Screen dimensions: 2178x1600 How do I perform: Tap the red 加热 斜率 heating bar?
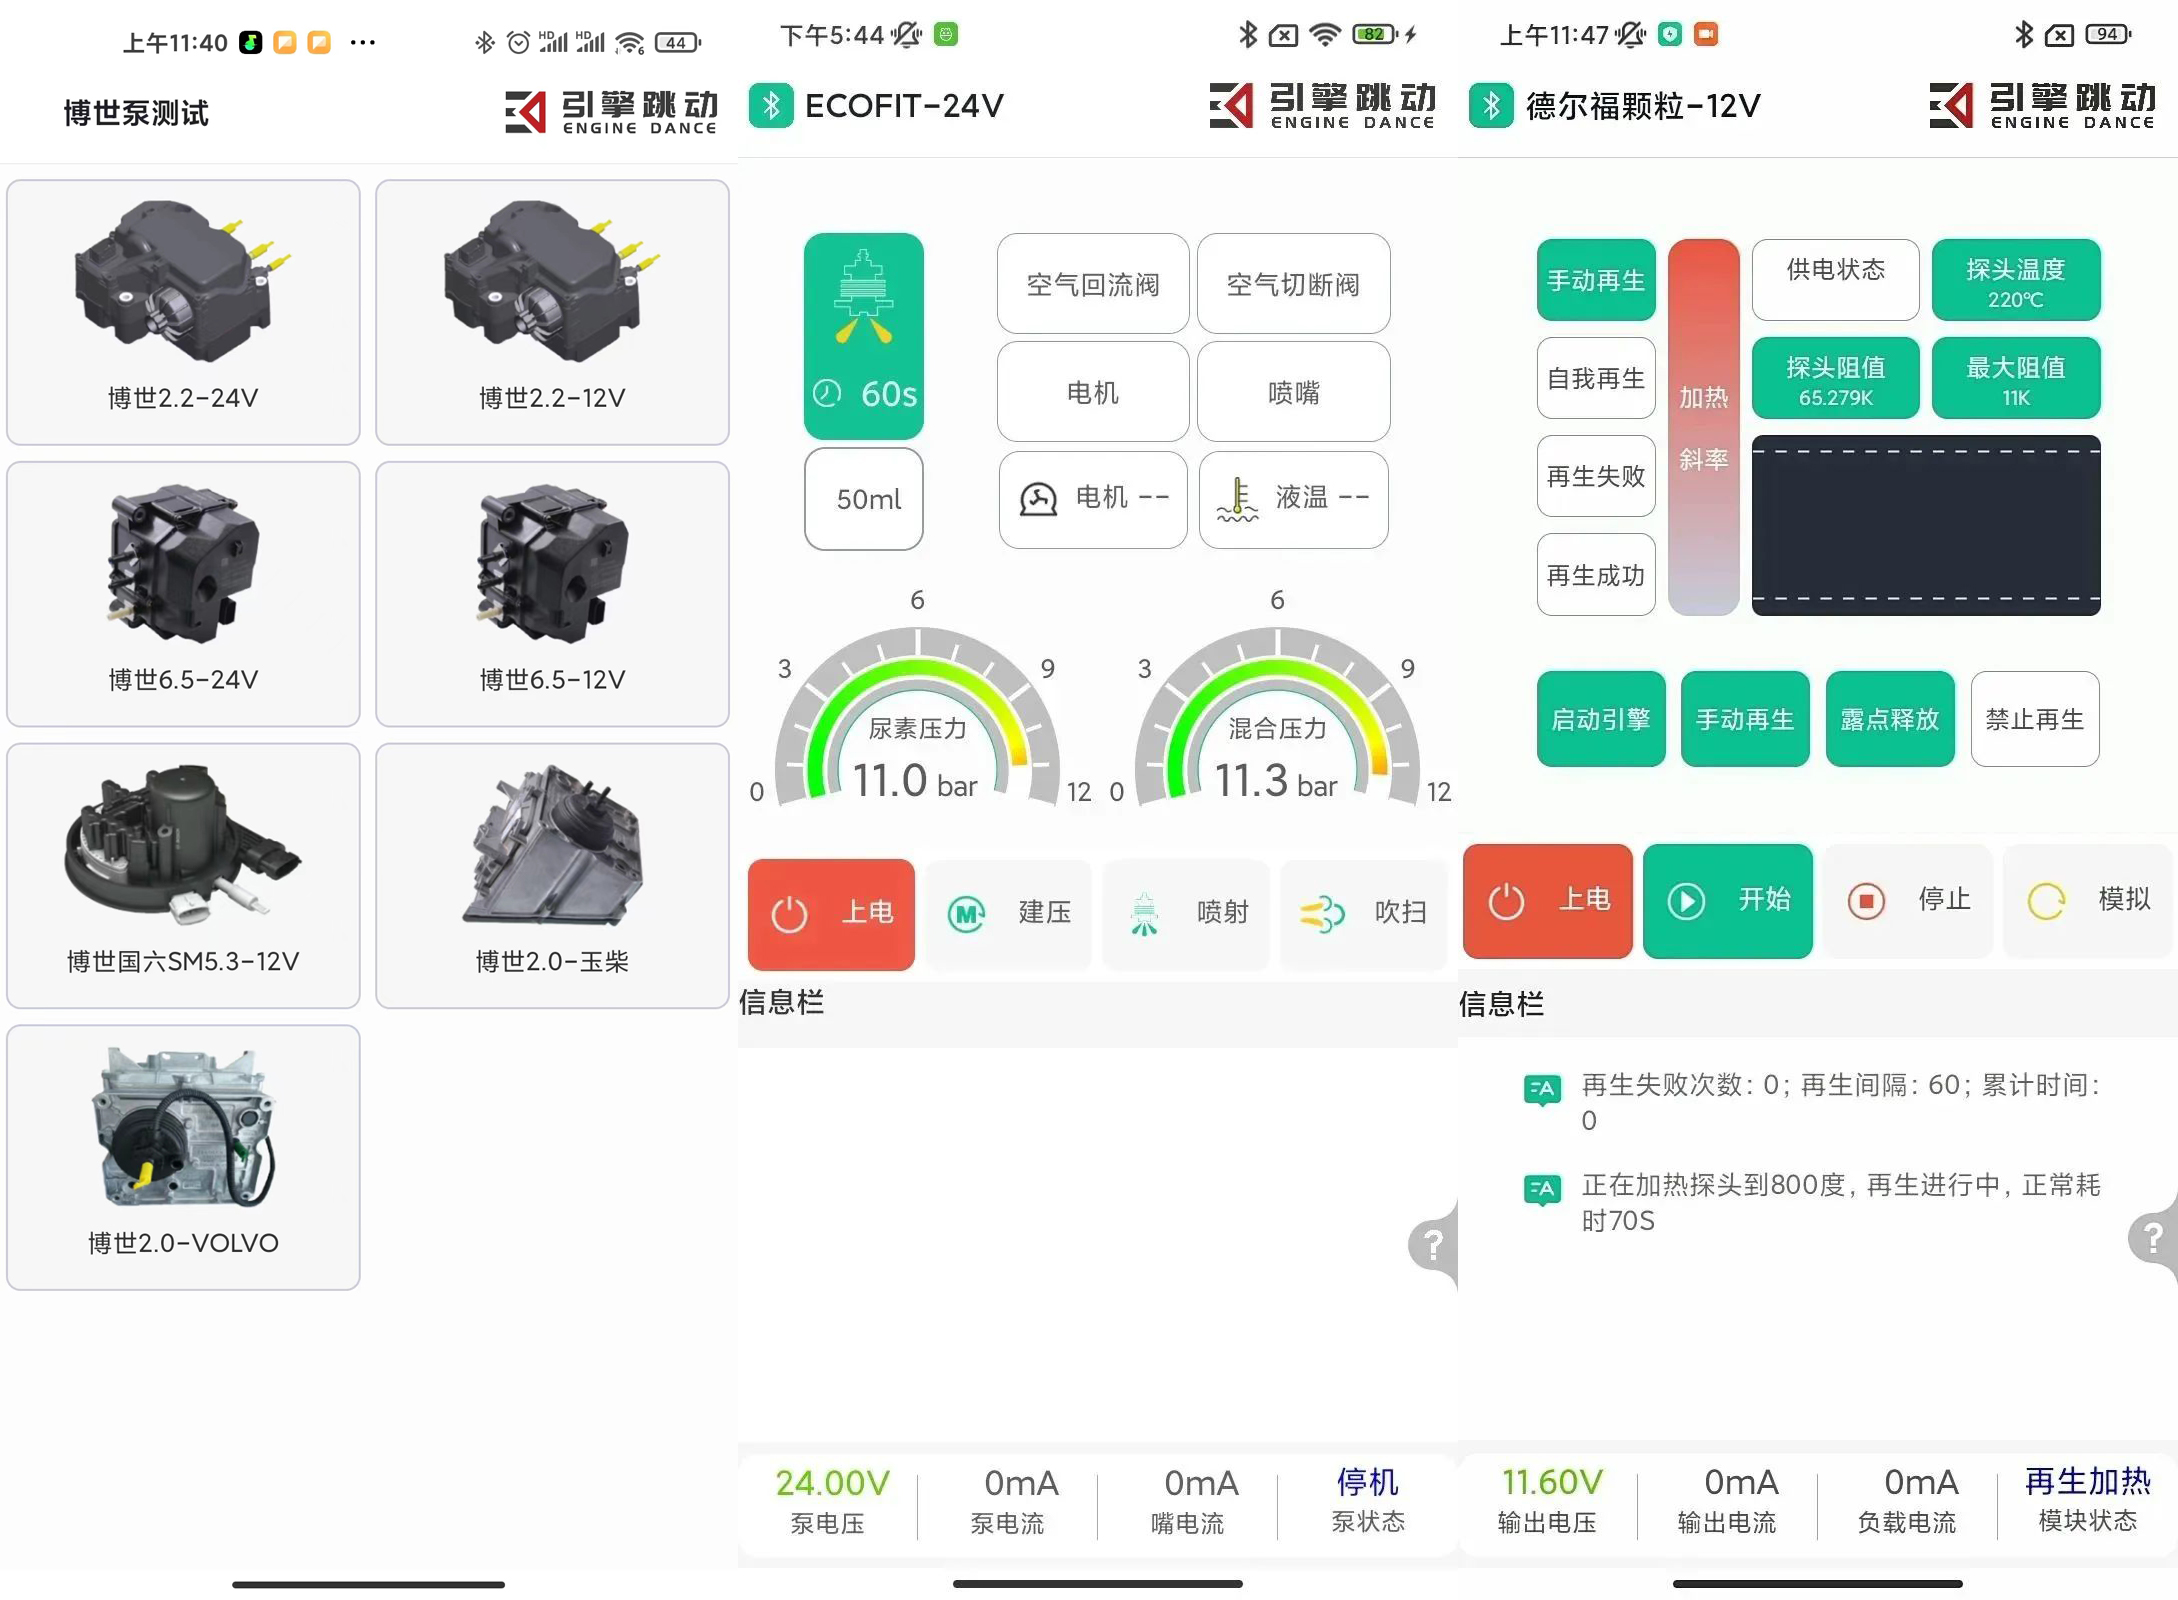pos(1704,427)
